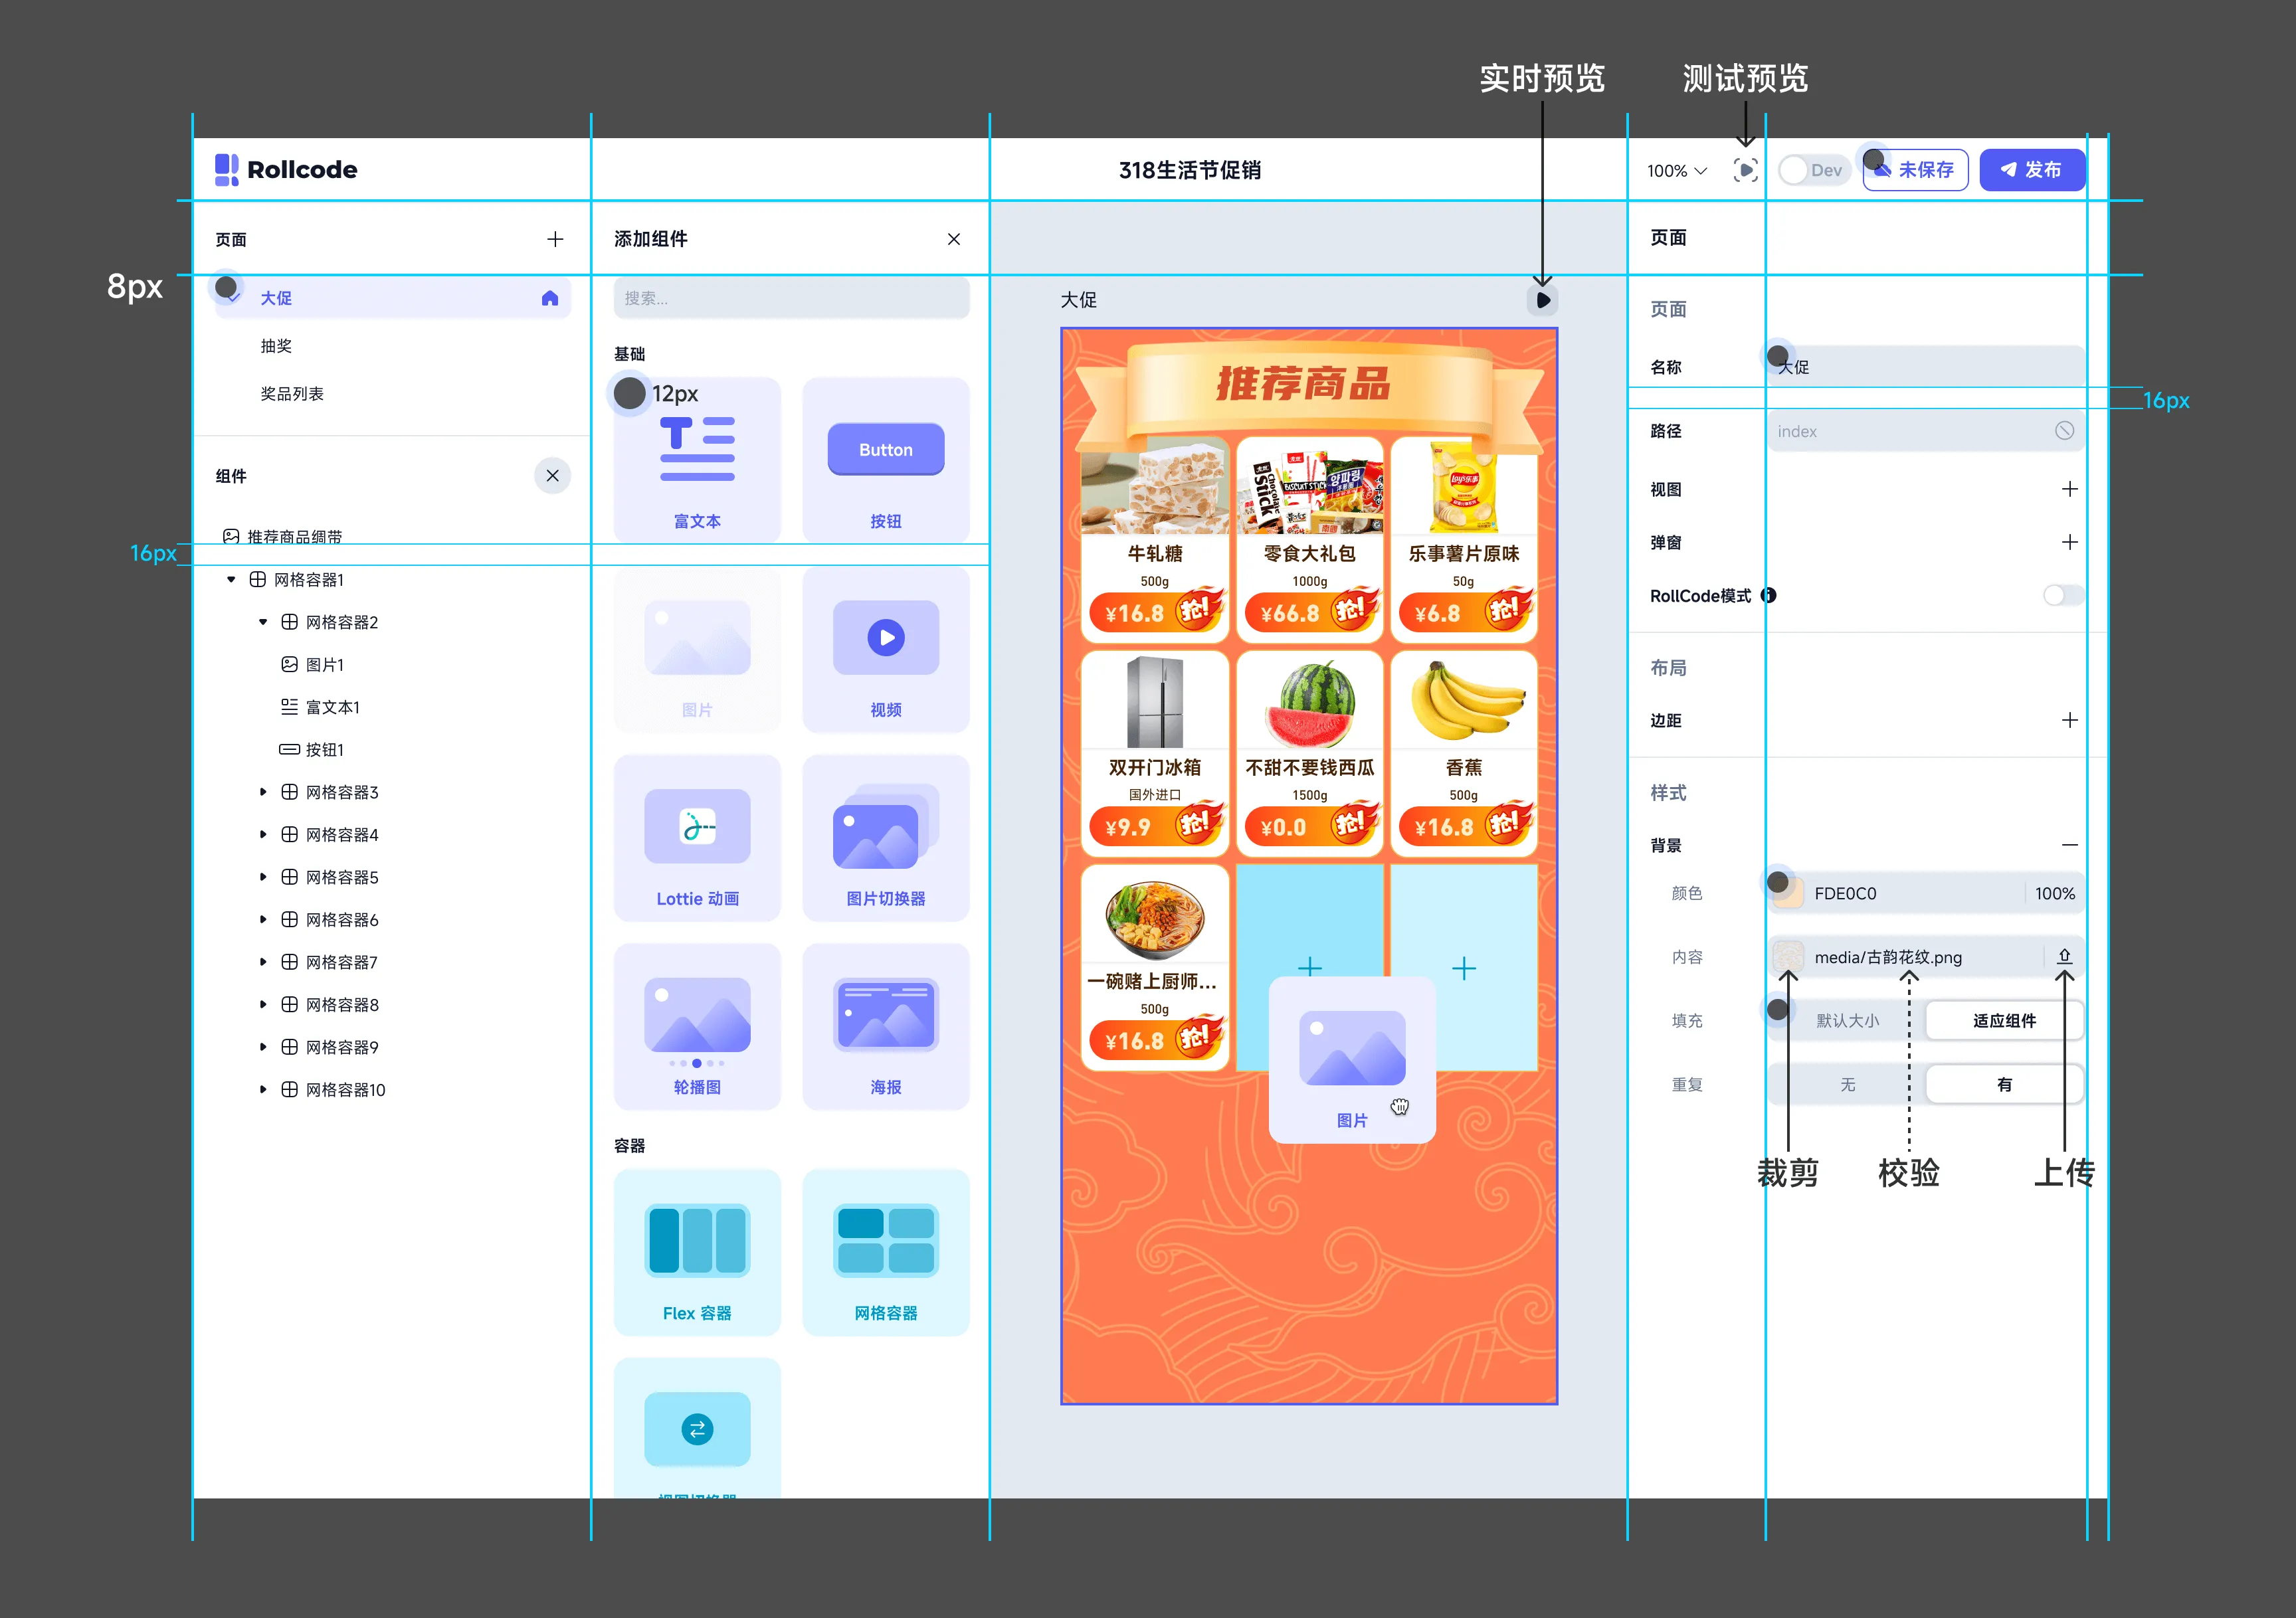Add the 视频 component
2296x1618 pixels.
(885, 649)
